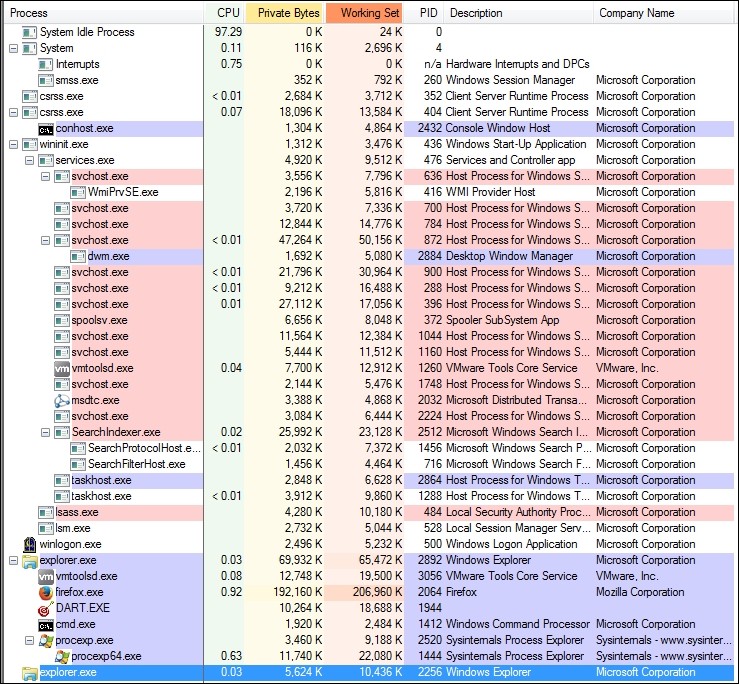Sort by the PID column header
739x684 pixels.
(x=424, y=13)
